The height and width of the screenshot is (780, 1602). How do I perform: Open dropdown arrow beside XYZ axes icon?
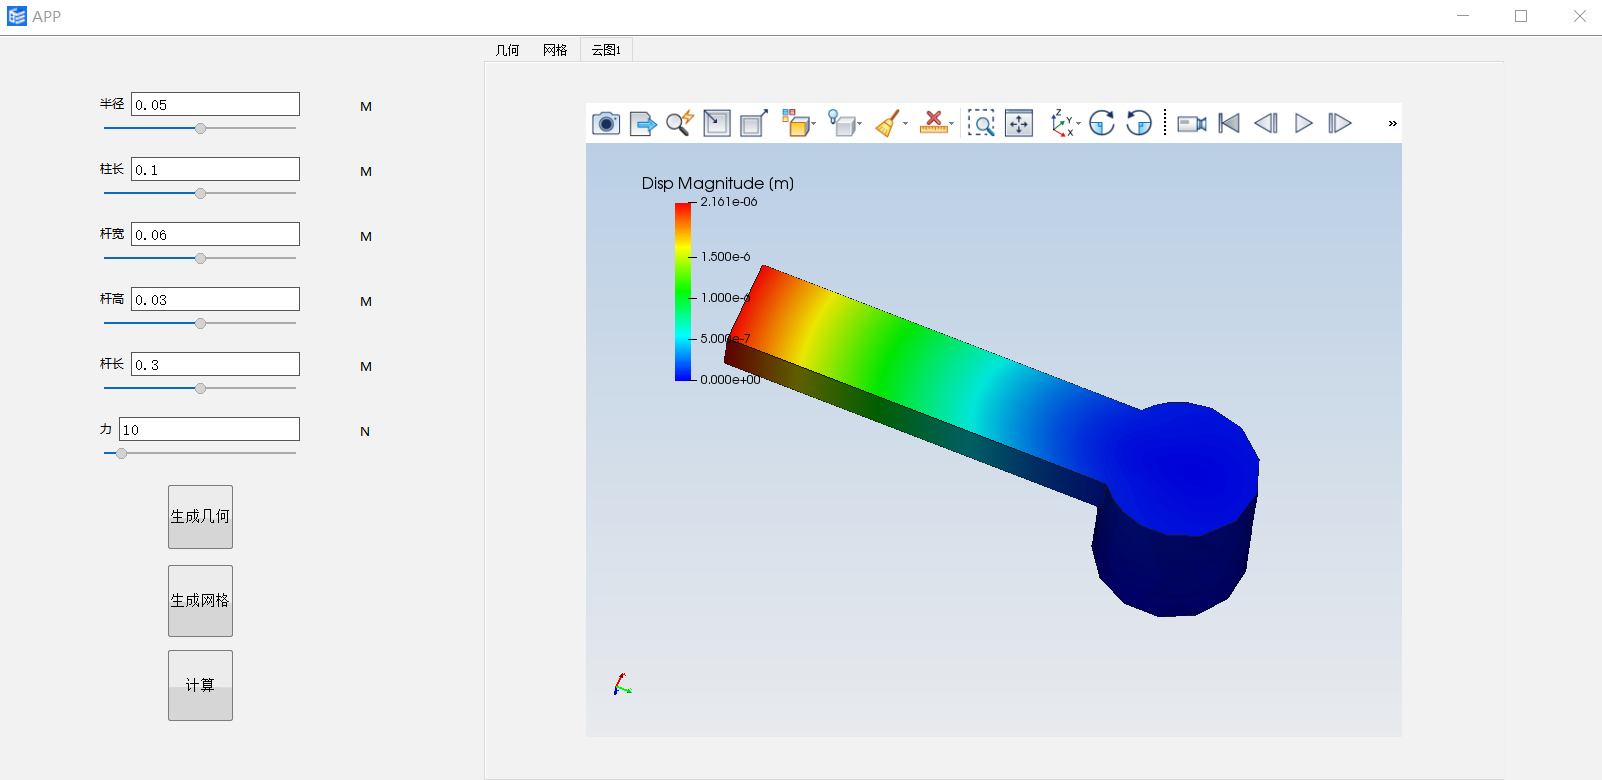point(1079,124)
